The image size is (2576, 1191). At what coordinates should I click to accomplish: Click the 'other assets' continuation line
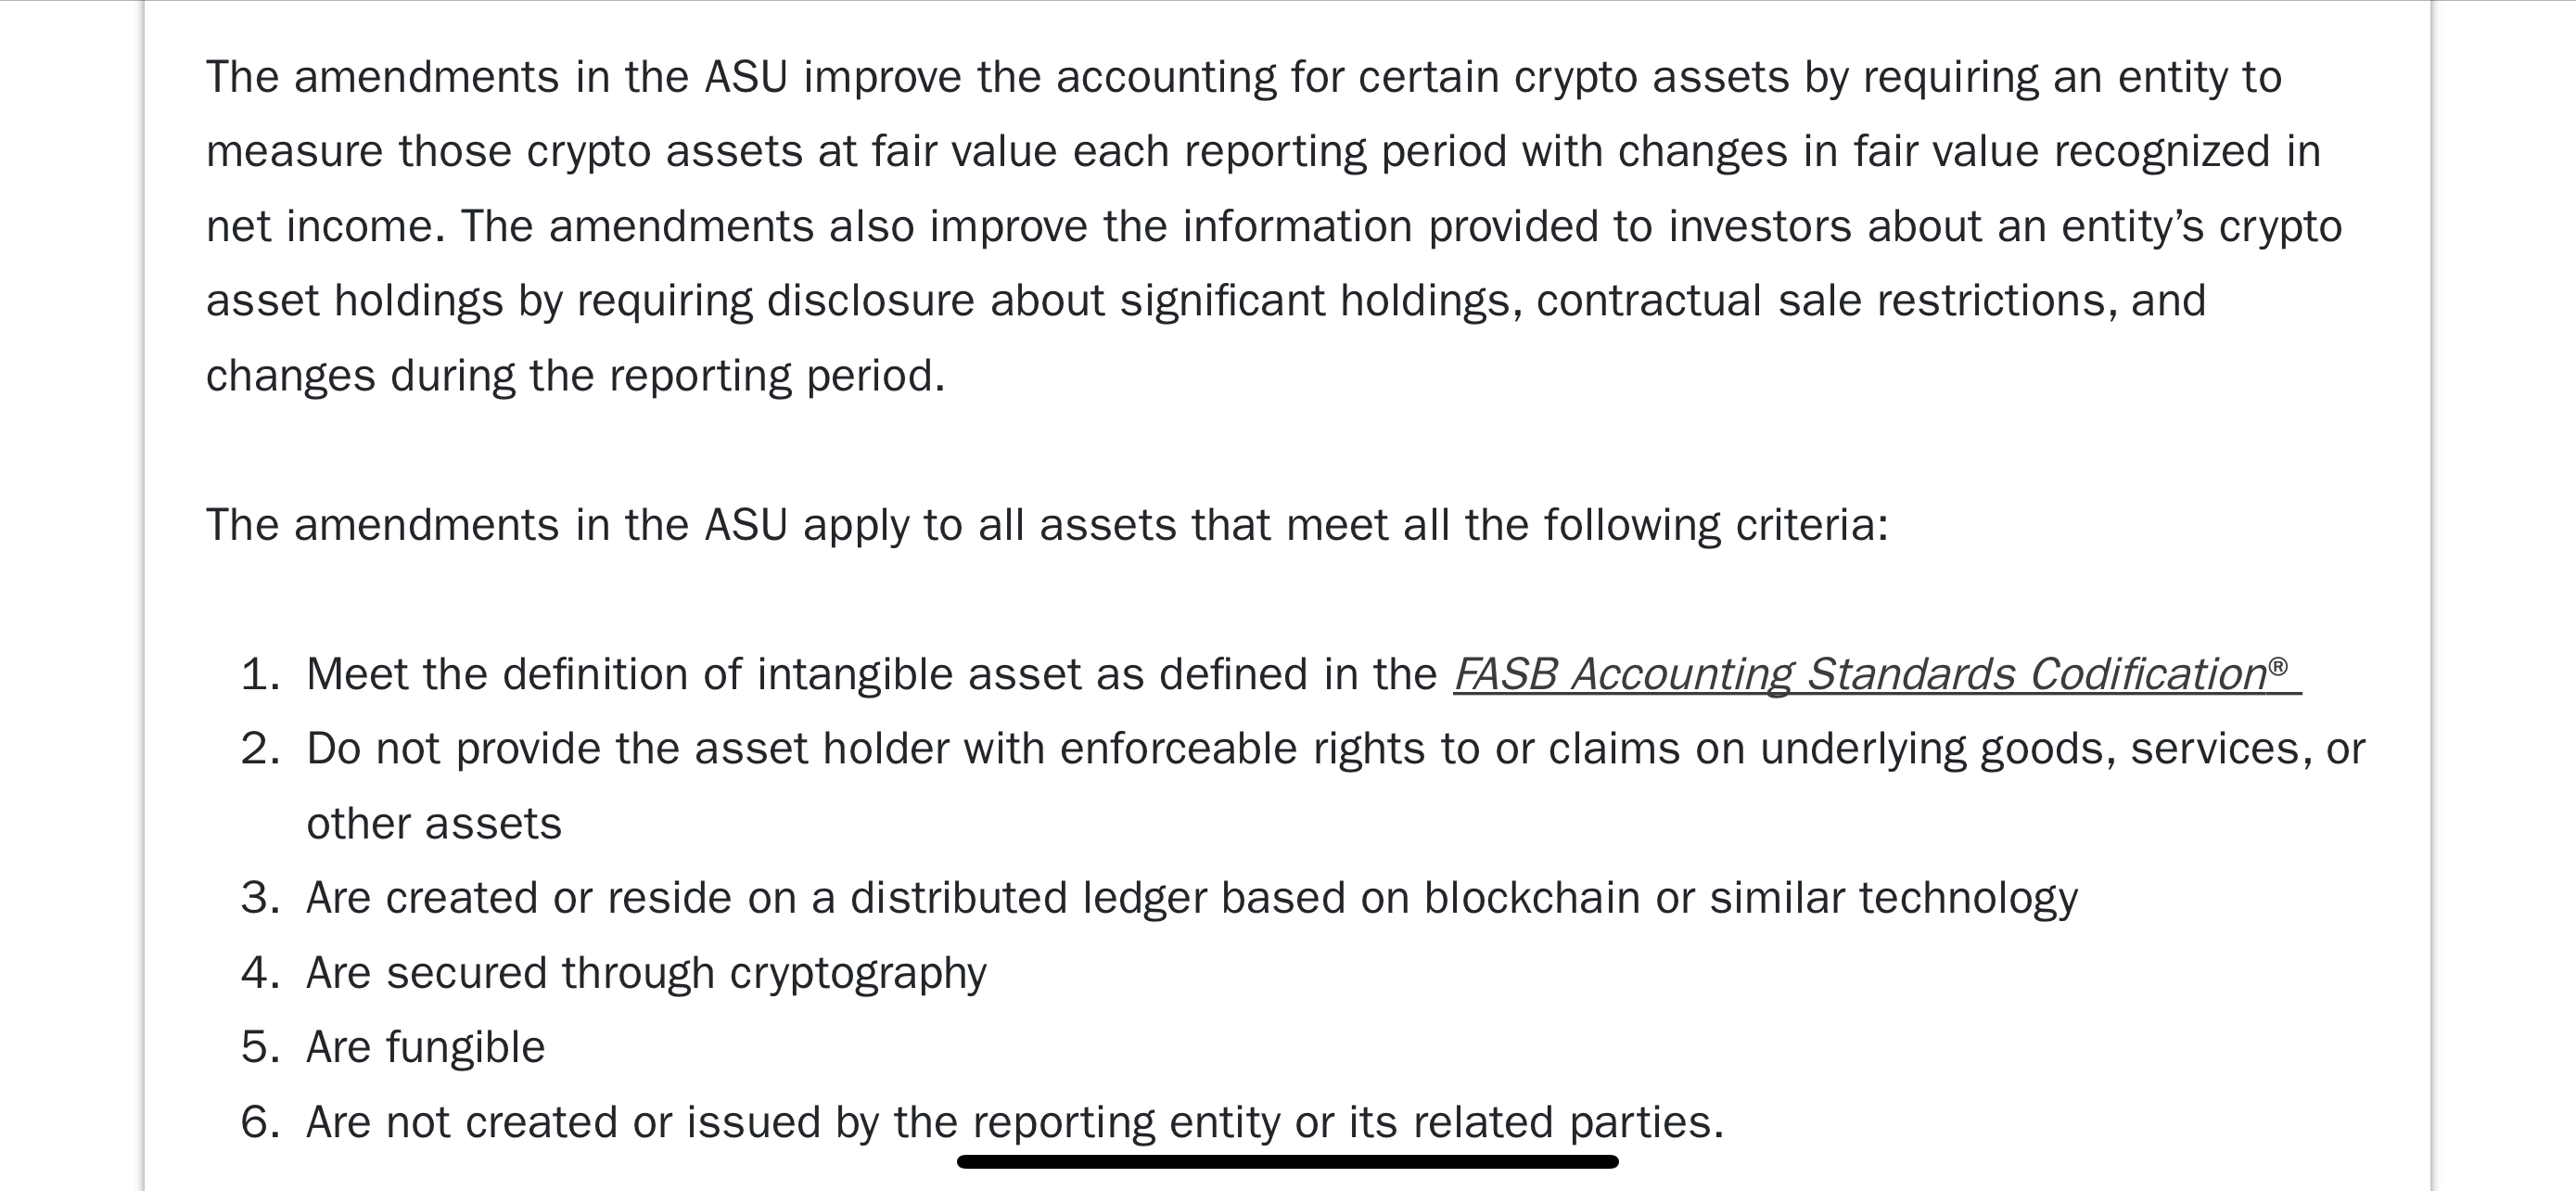tap(434, 824)
